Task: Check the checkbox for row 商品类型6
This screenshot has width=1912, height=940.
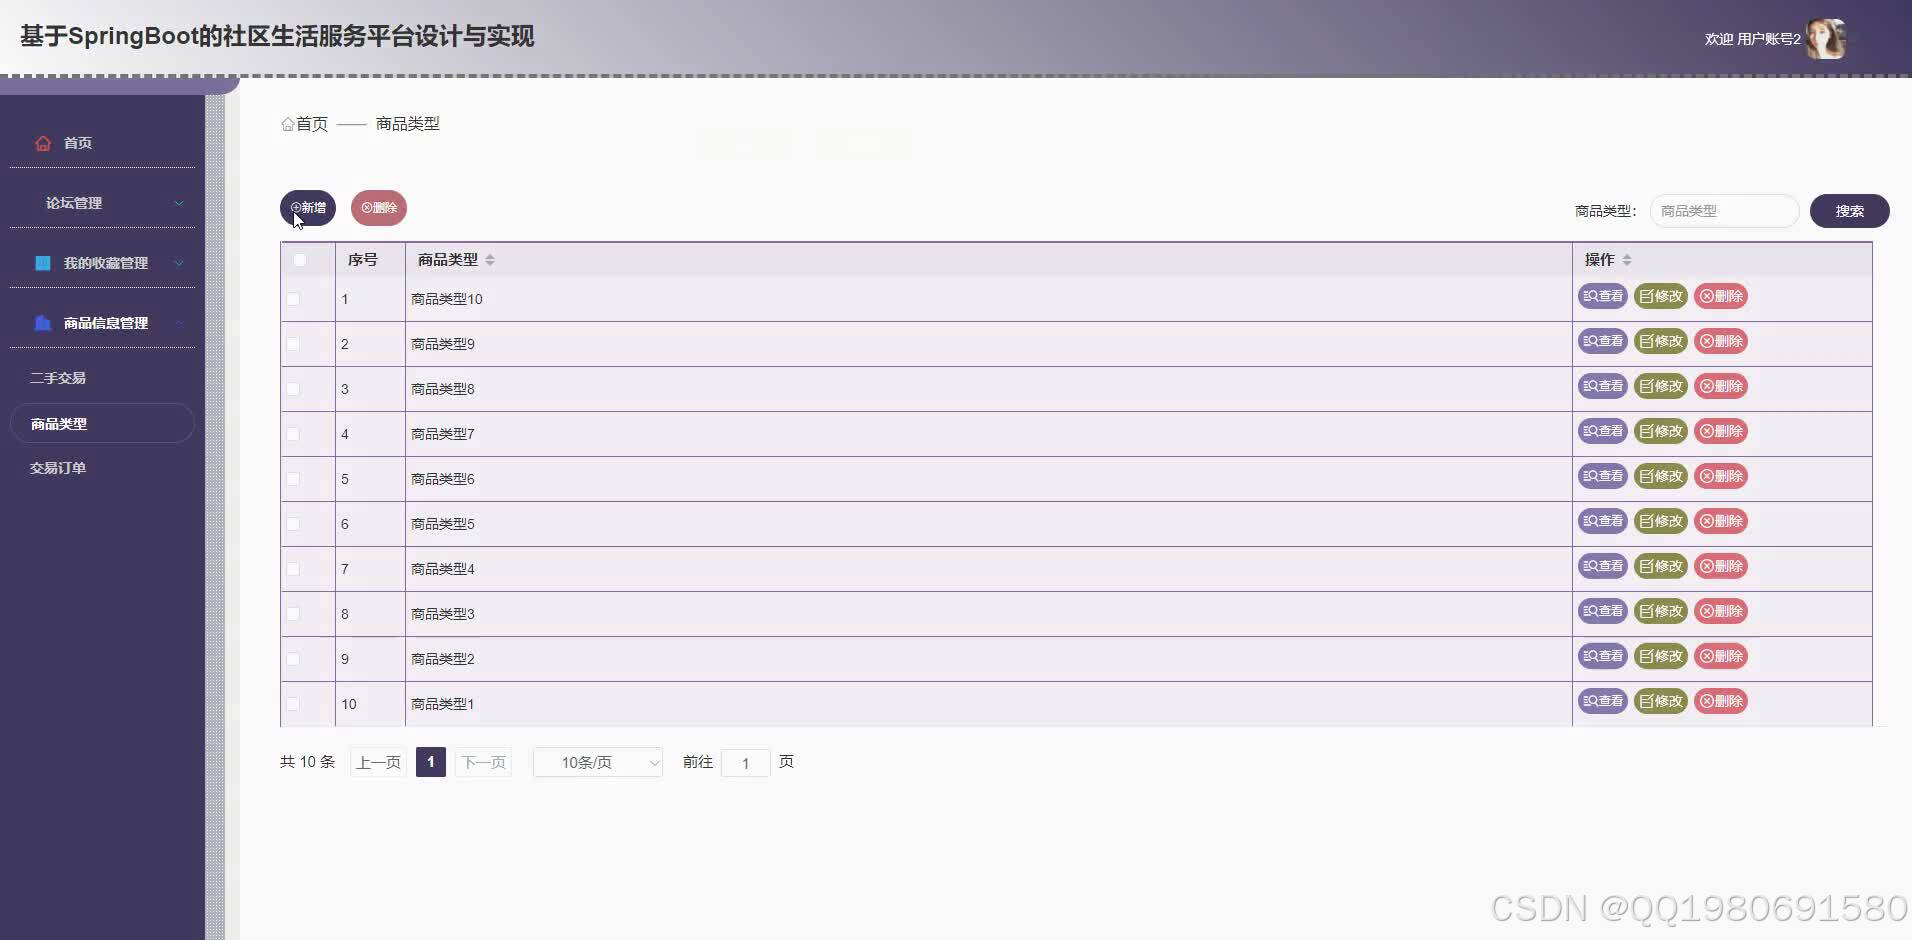Action: tap(293, 478)
